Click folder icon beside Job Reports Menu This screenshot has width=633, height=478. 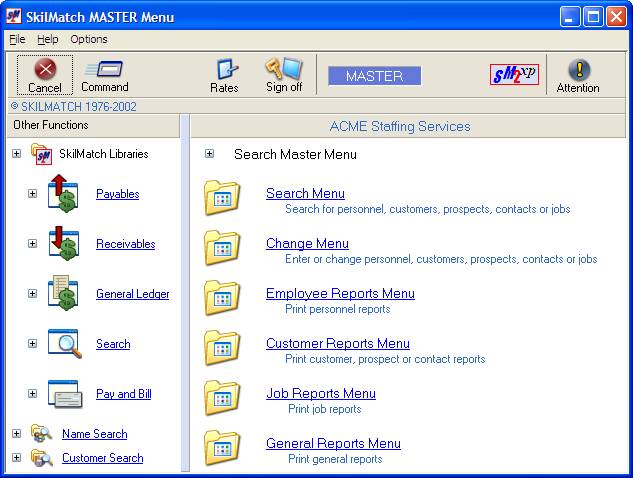pos(222,398)
